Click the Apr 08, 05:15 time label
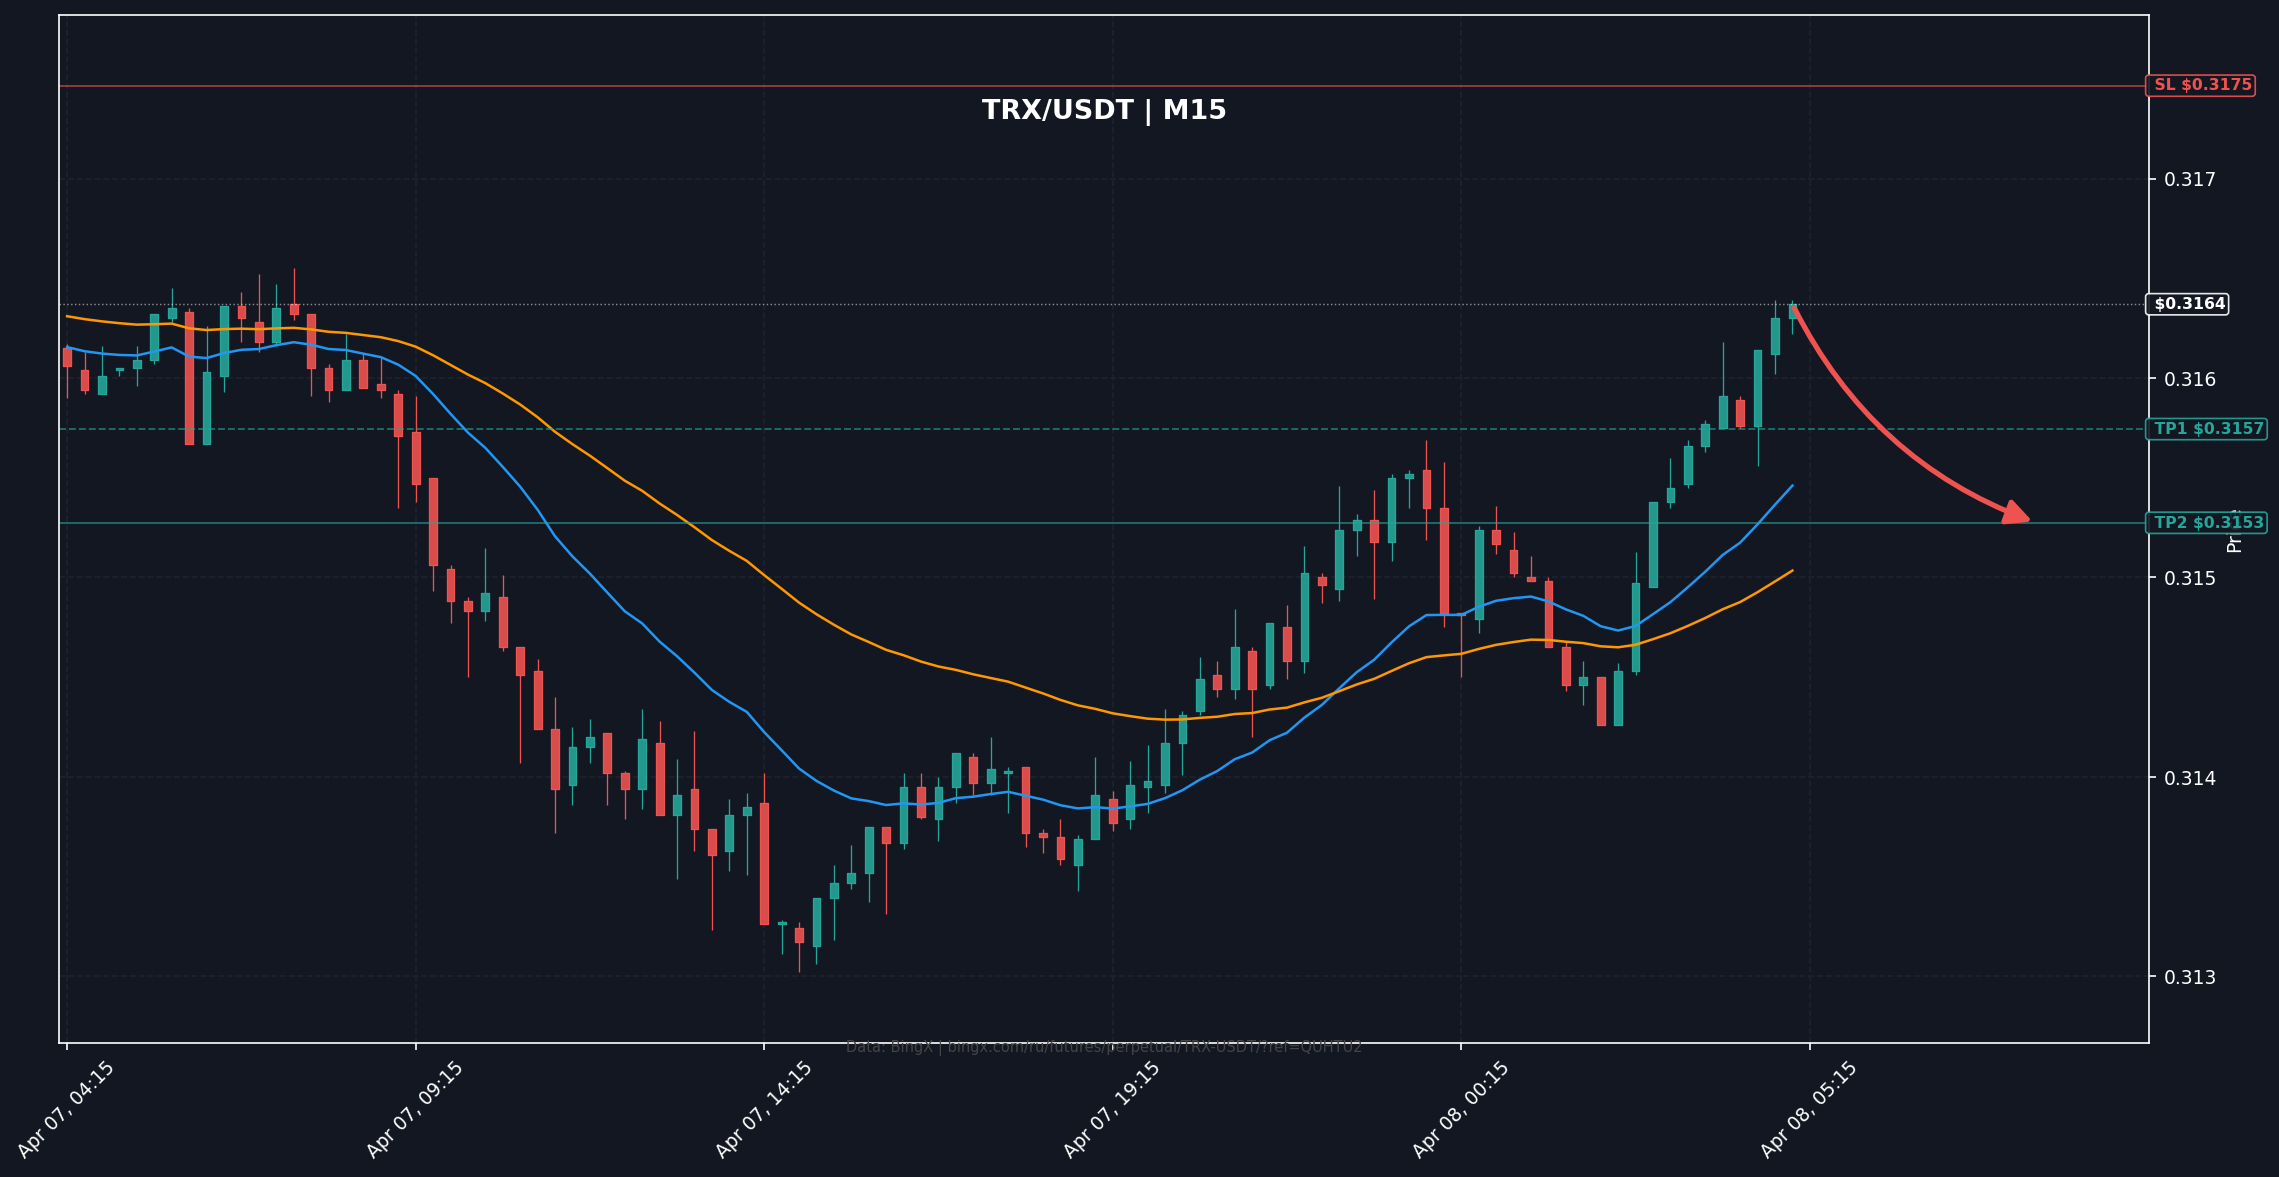The height and width of the screenshot is (1177, 2279). pyautogui.click(x=1808, y=1110)
